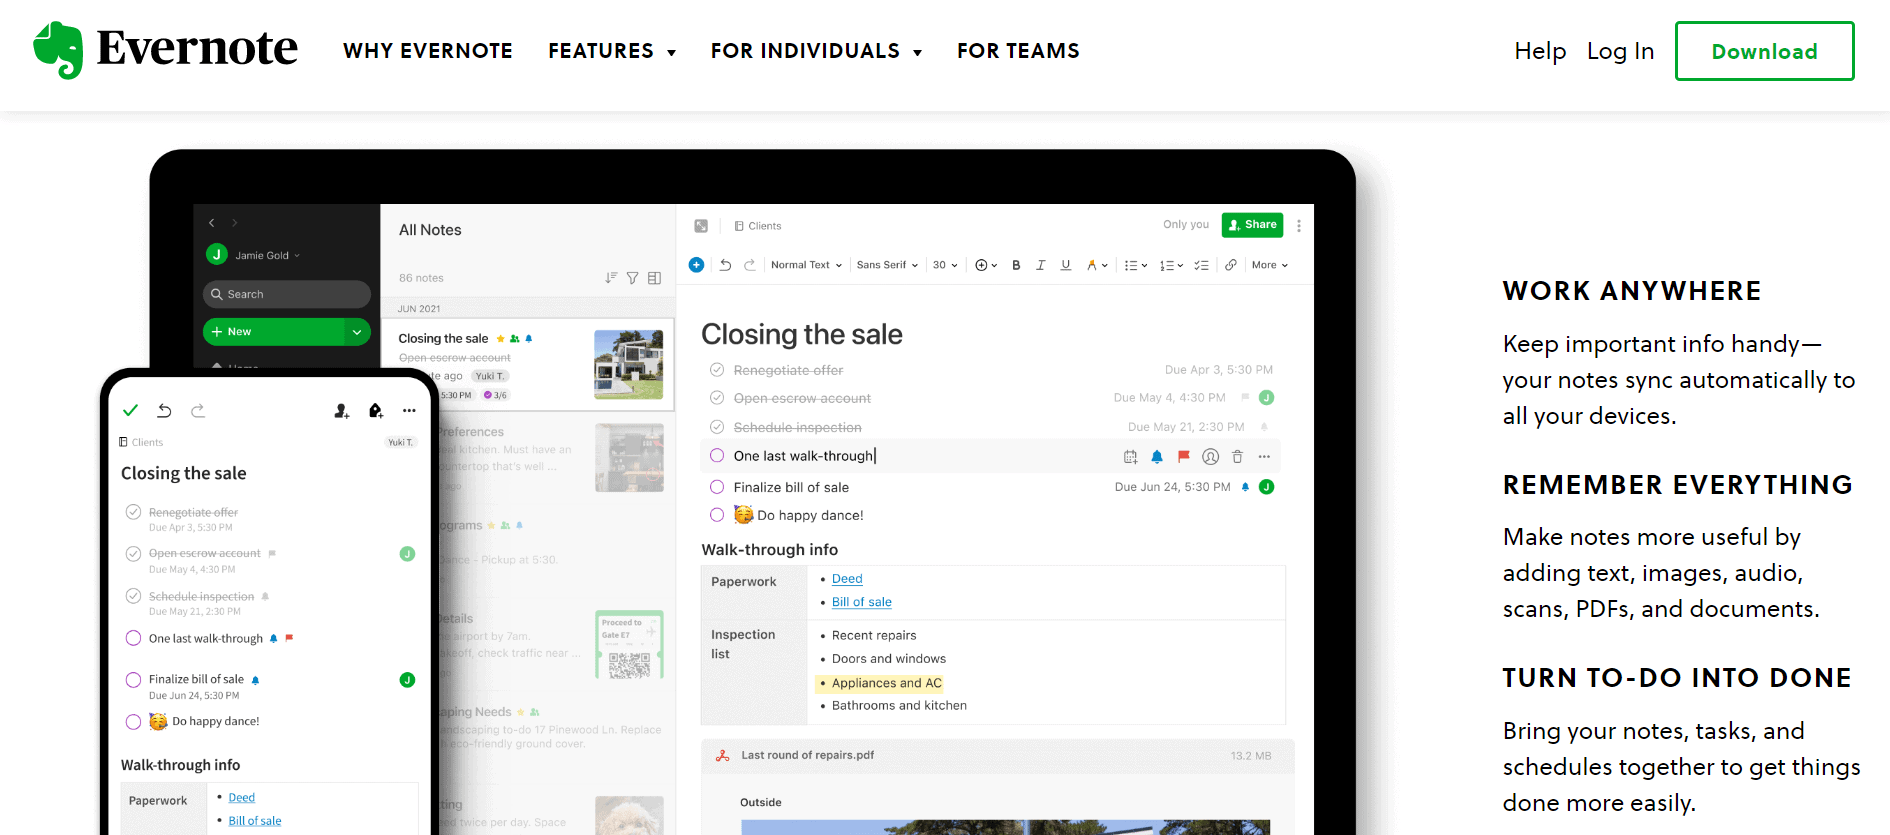Tap the green checkmark on phone

[130, 410]
